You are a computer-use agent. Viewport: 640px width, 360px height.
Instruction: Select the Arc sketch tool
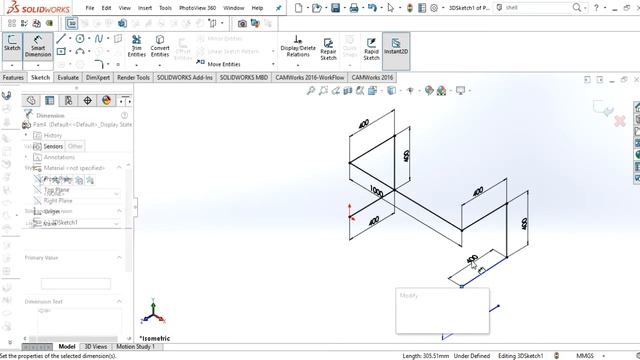(80, 51)
